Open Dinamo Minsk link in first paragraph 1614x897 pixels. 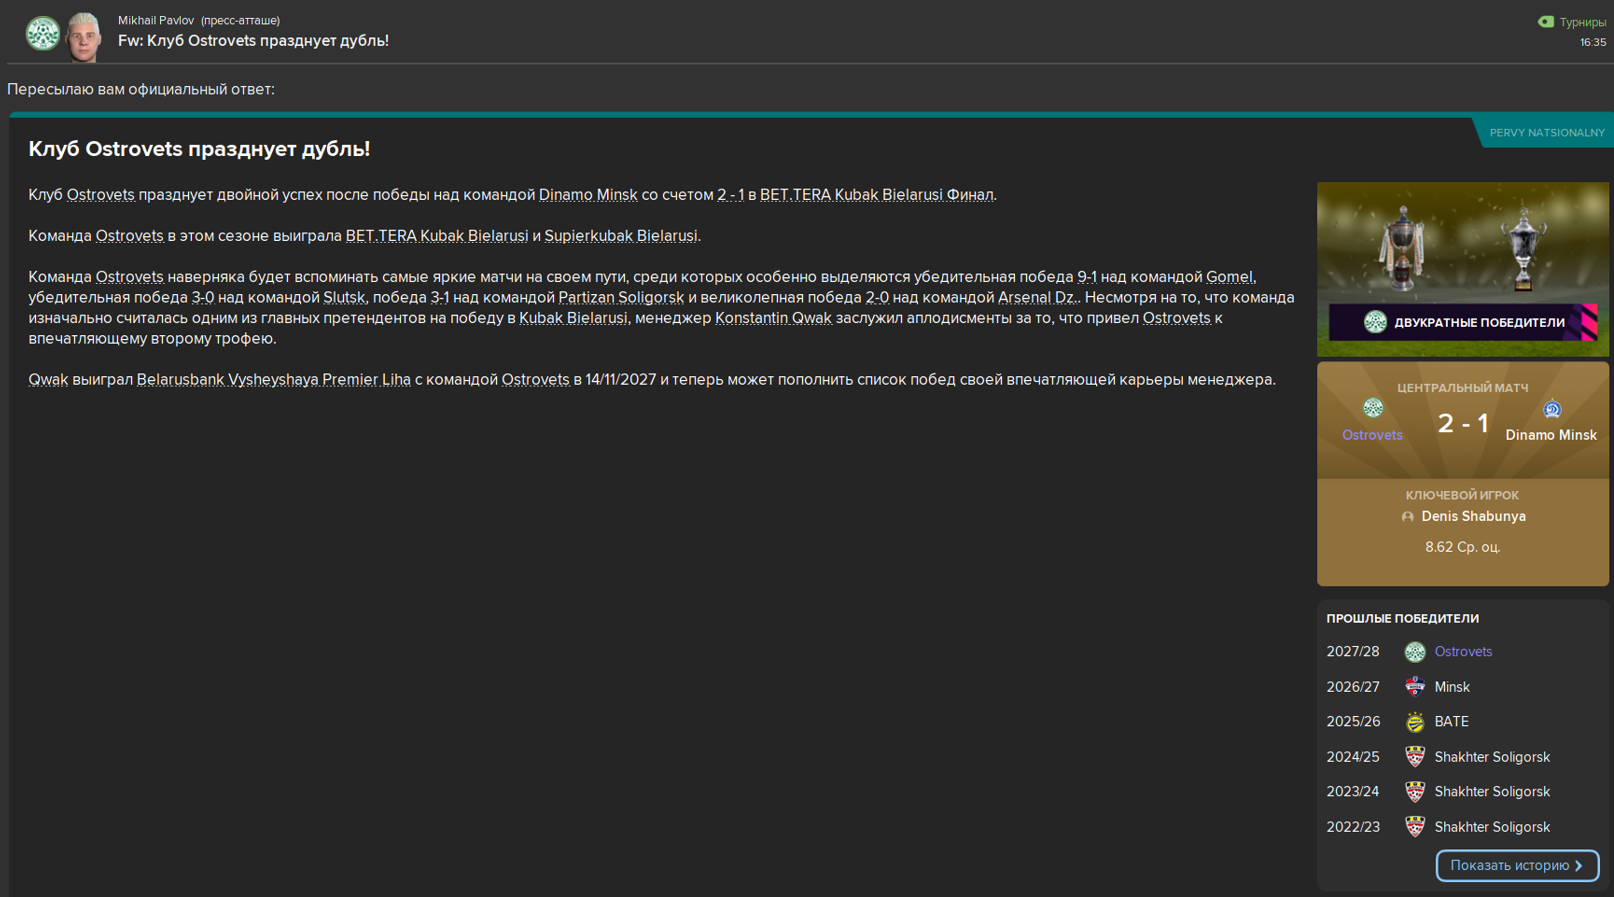pyautogui.click(x=588, y=194)
